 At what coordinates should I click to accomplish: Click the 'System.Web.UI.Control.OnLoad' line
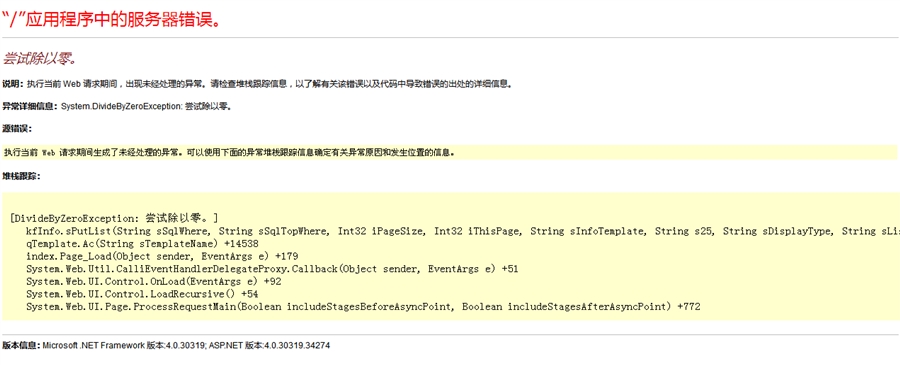[x=153, y=282]
